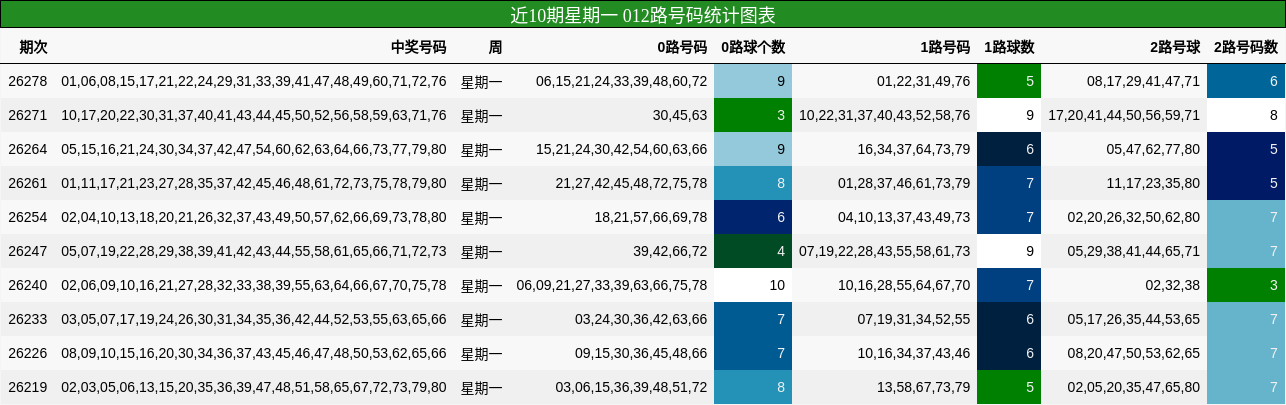Select period number 26271
The height and width of the screenshot is (405, 1286).
tap(27, 115)
